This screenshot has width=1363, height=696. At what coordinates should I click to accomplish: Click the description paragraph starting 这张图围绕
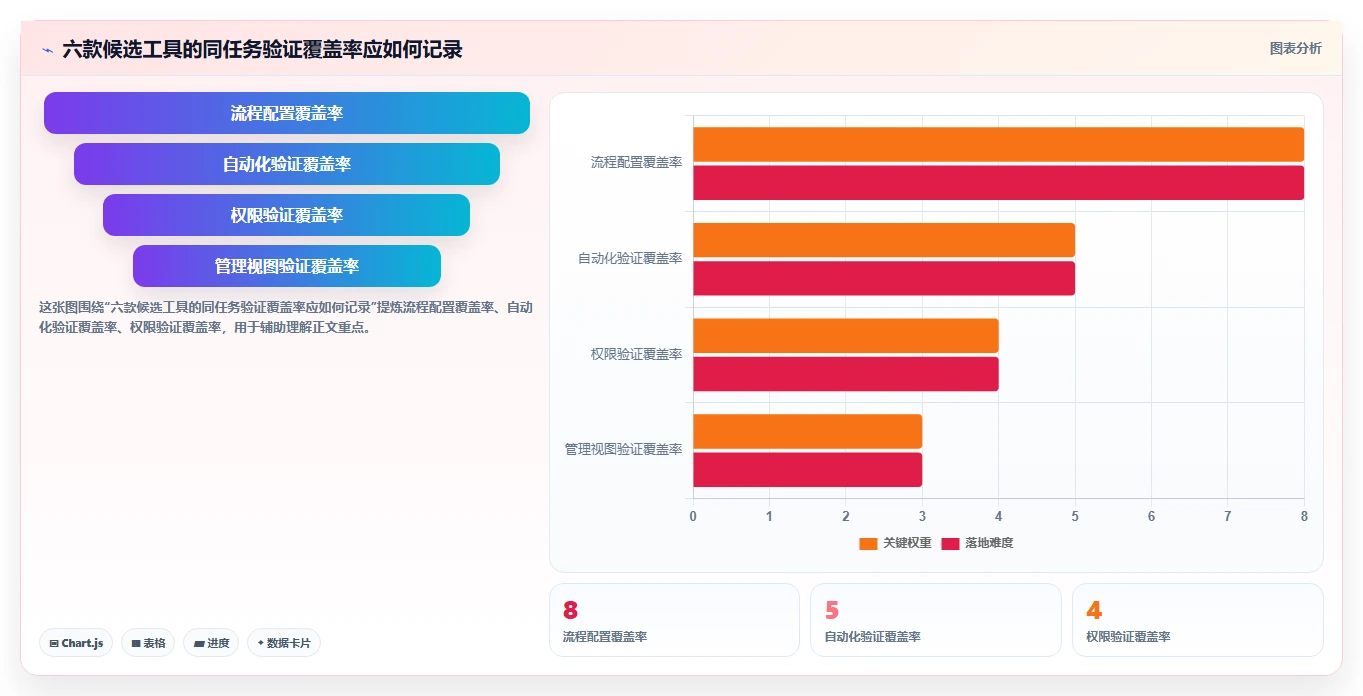click(x=285, y=317)
